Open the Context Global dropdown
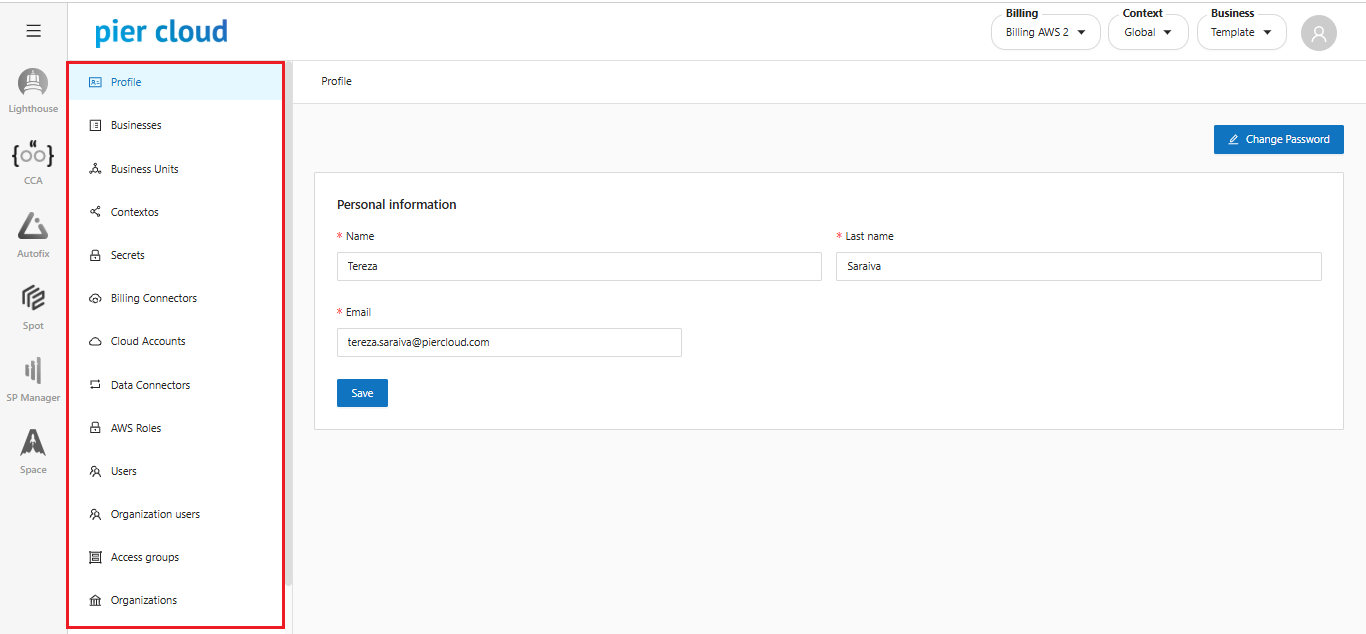This screenshot has height=634, width=1366. click(1147, 32)
